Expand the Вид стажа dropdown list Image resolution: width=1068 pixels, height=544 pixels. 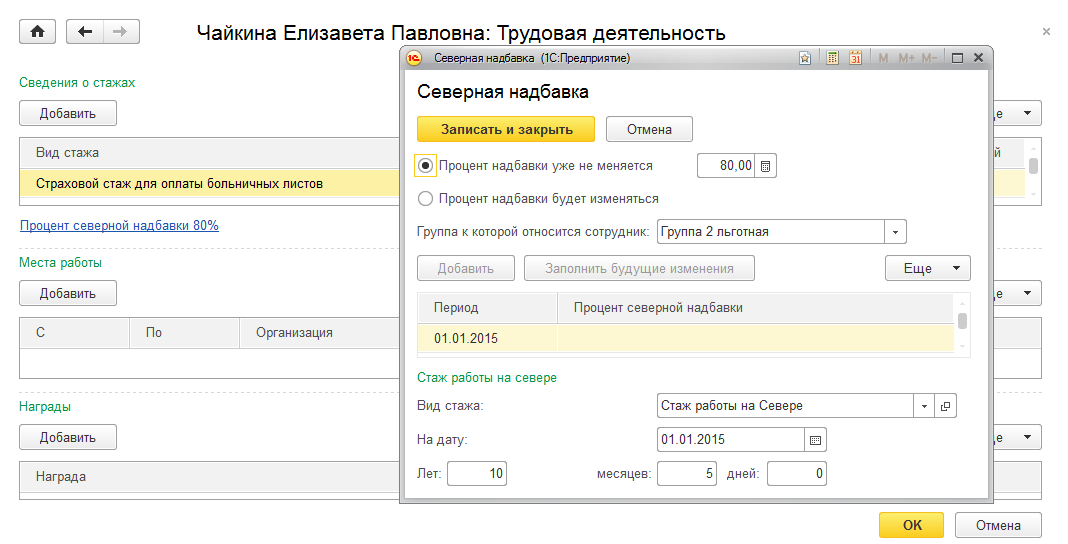(x=924, y=406)
